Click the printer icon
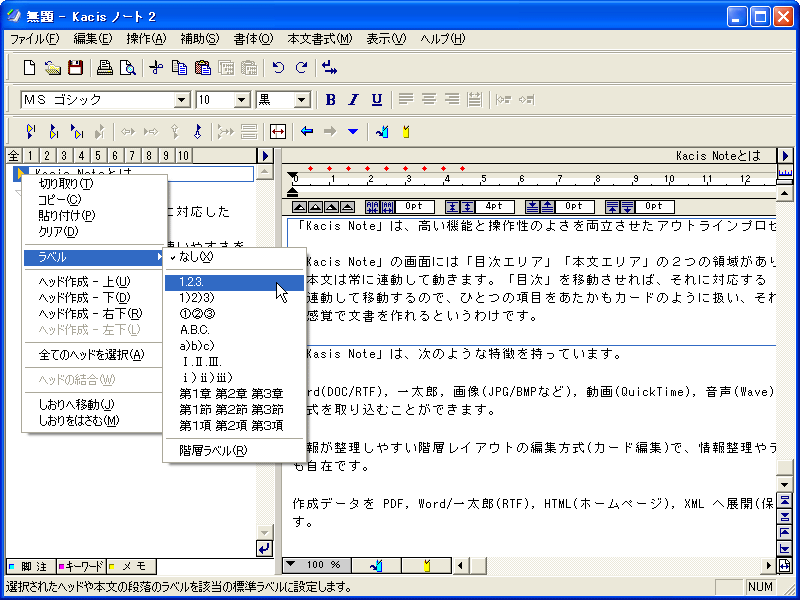 (105, 67)
